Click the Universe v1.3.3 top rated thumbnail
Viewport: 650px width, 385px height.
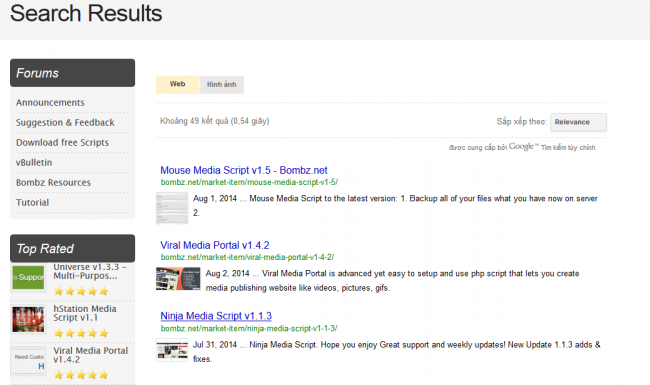(28, 277)
